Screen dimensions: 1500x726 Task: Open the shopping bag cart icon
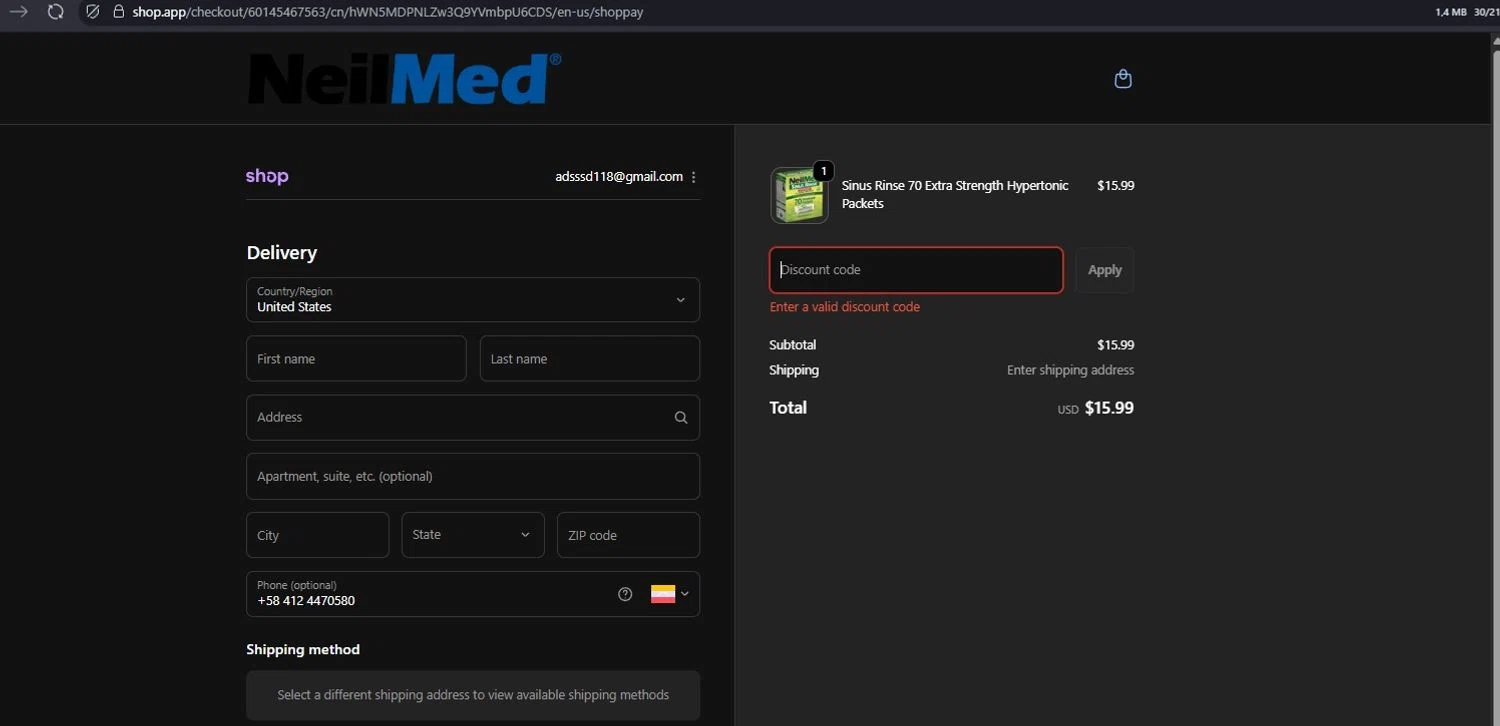(x=1123, y=79)
